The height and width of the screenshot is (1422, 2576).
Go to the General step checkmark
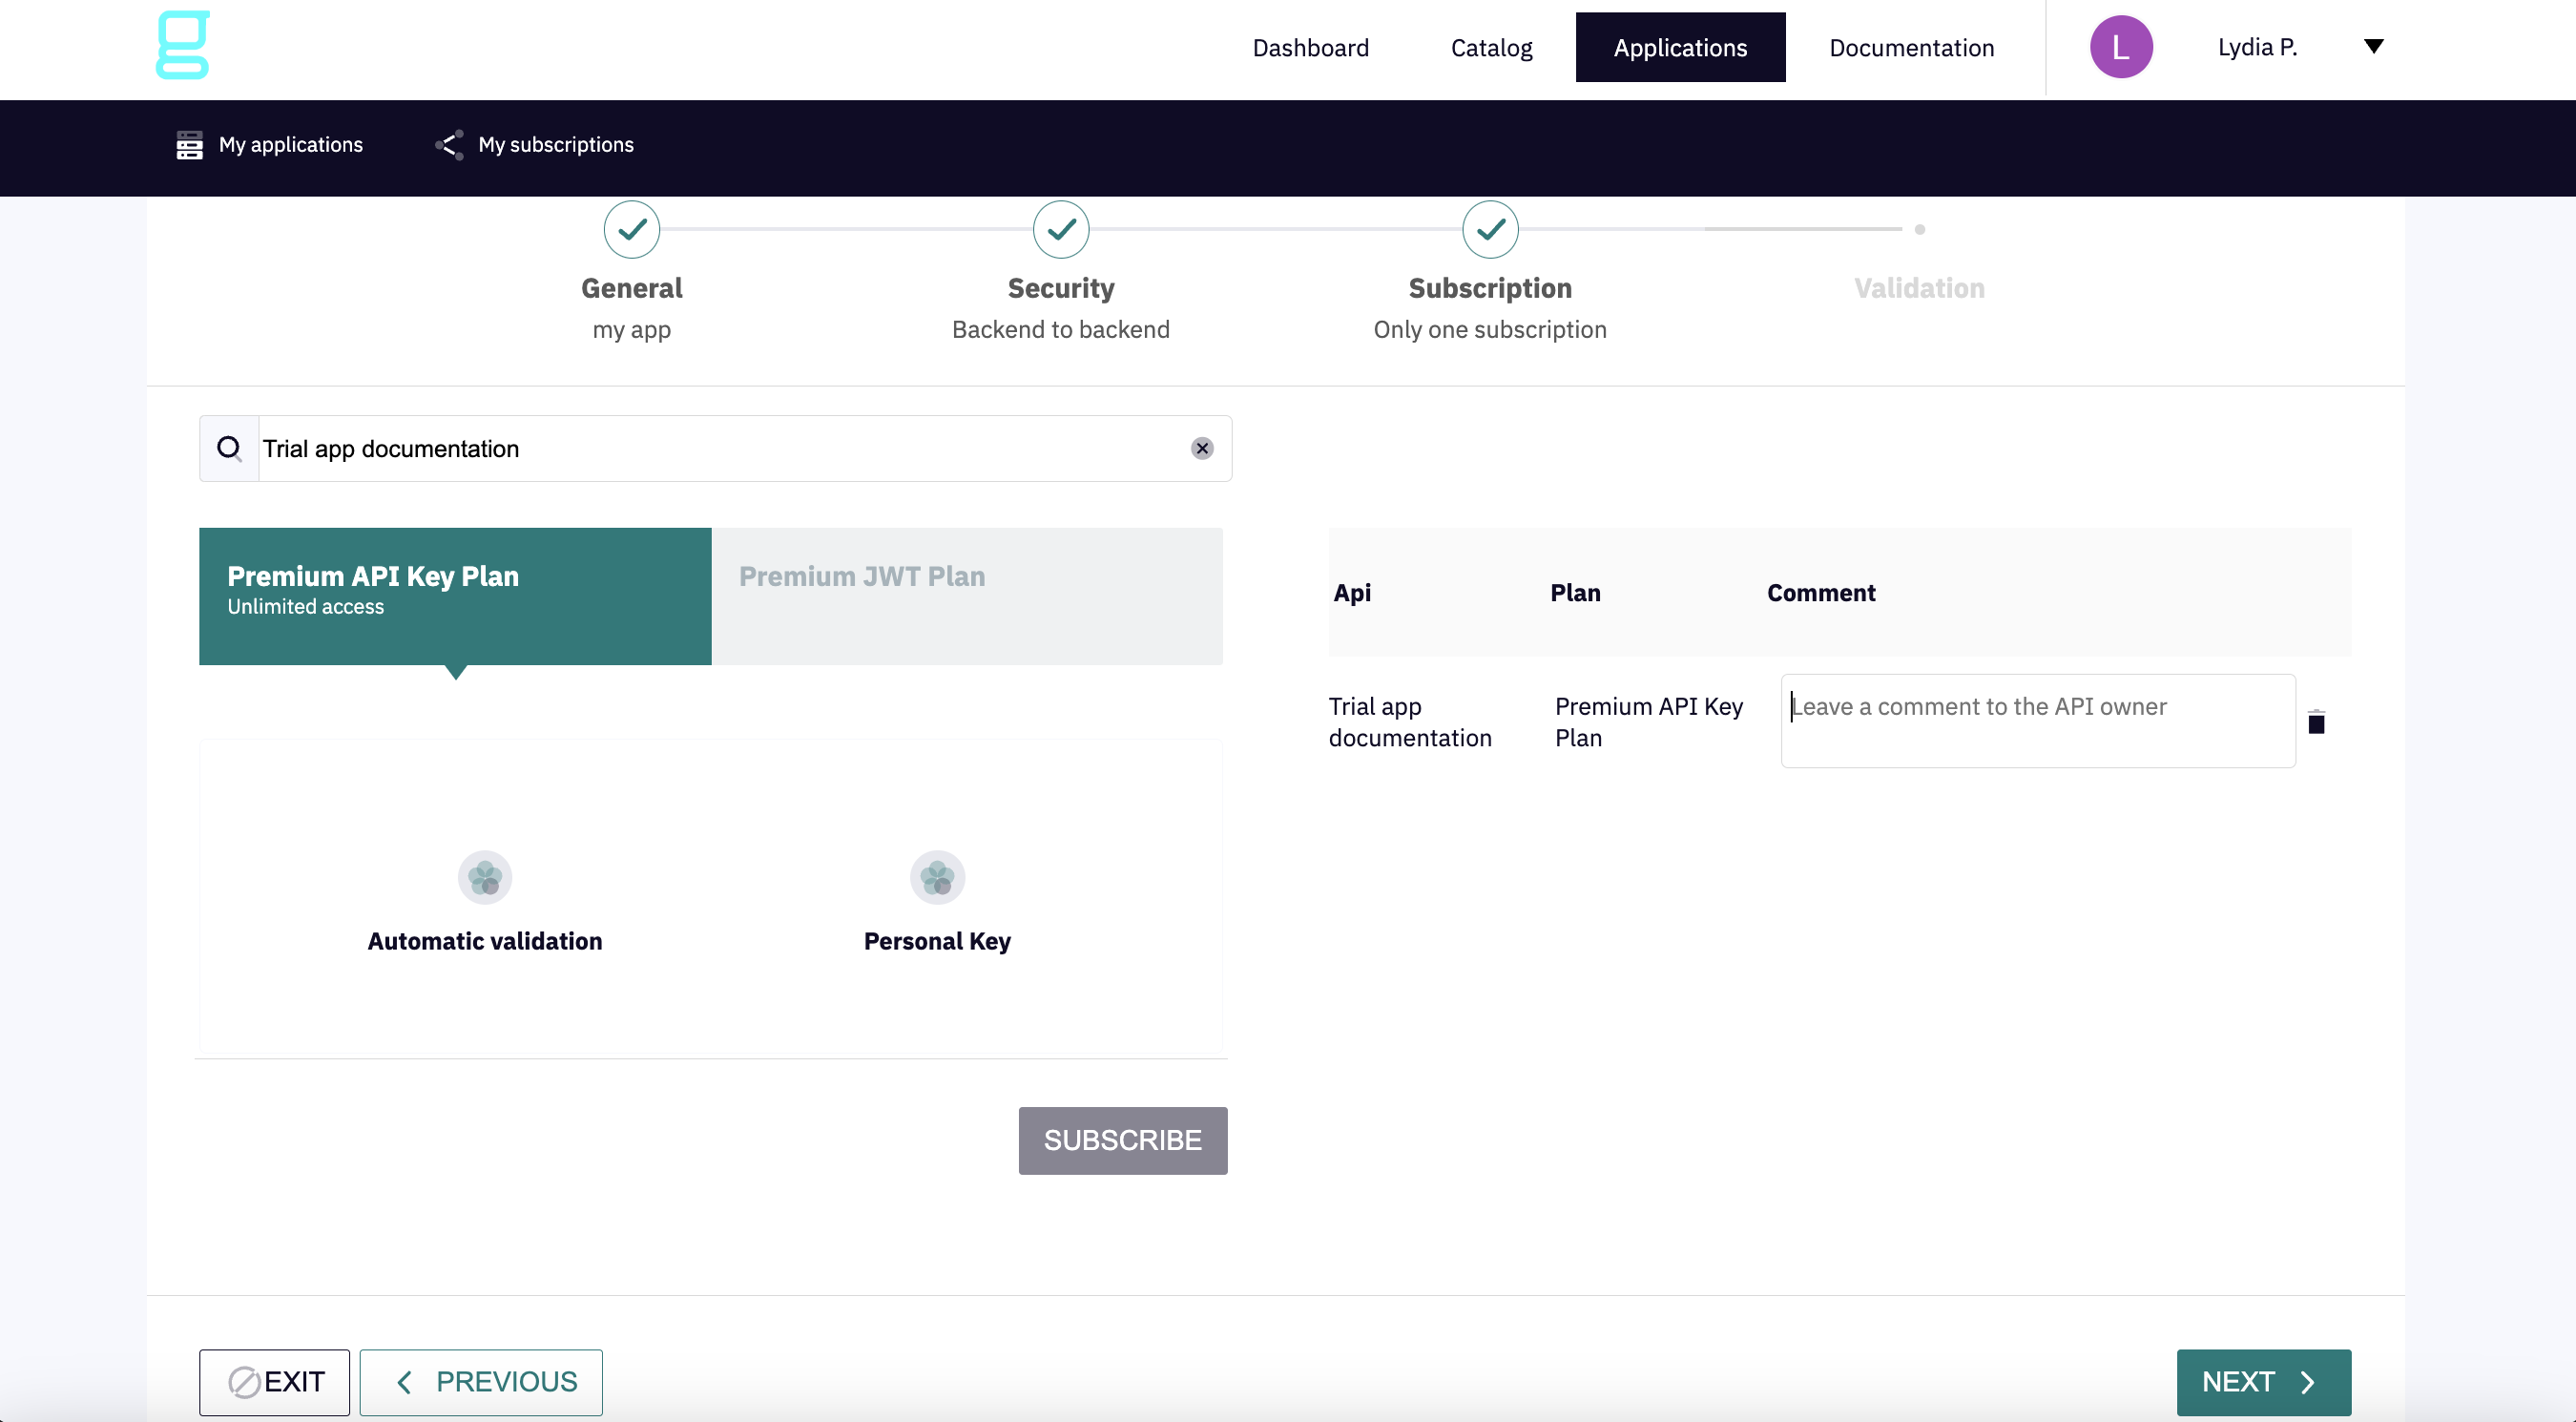[632, 229]
